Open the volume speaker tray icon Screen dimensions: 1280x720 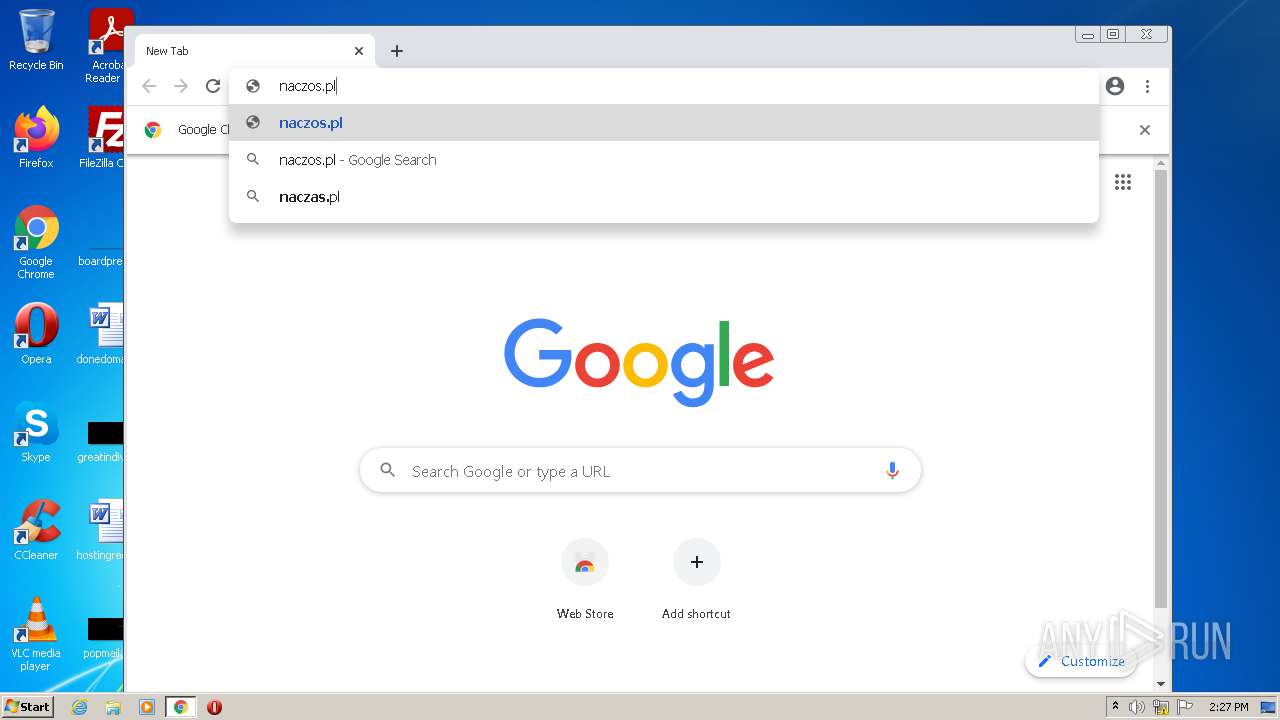1137,707
